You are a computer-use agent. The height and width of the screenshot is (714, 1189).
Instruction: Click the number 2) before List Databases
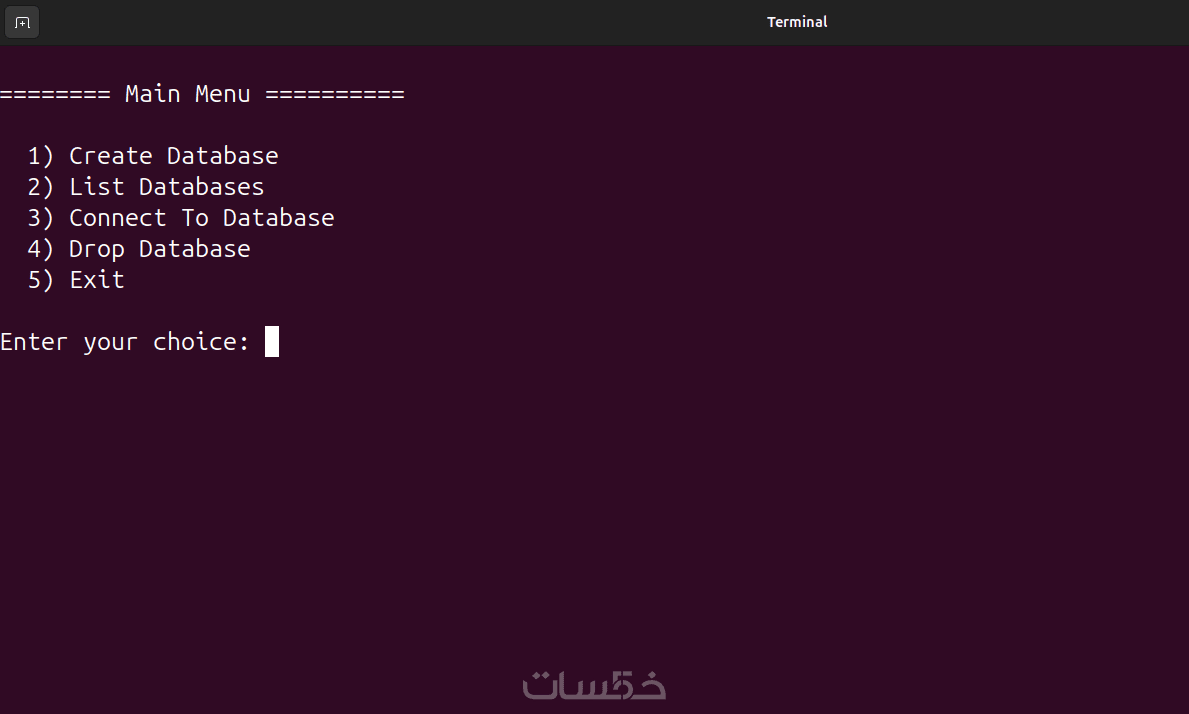(x=41, y=187)
